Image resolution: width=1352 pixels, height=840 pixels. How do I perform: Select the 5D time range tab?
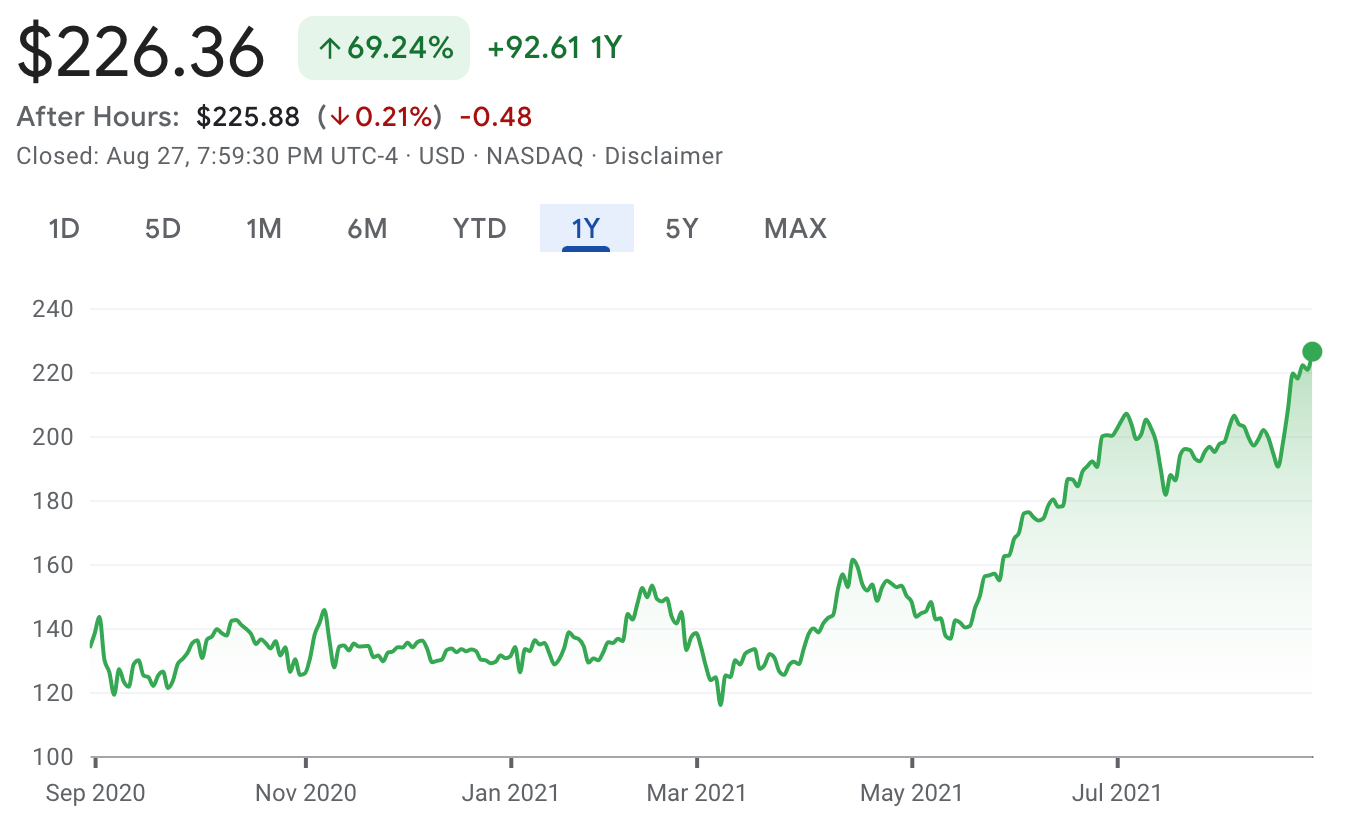(163, 229)
